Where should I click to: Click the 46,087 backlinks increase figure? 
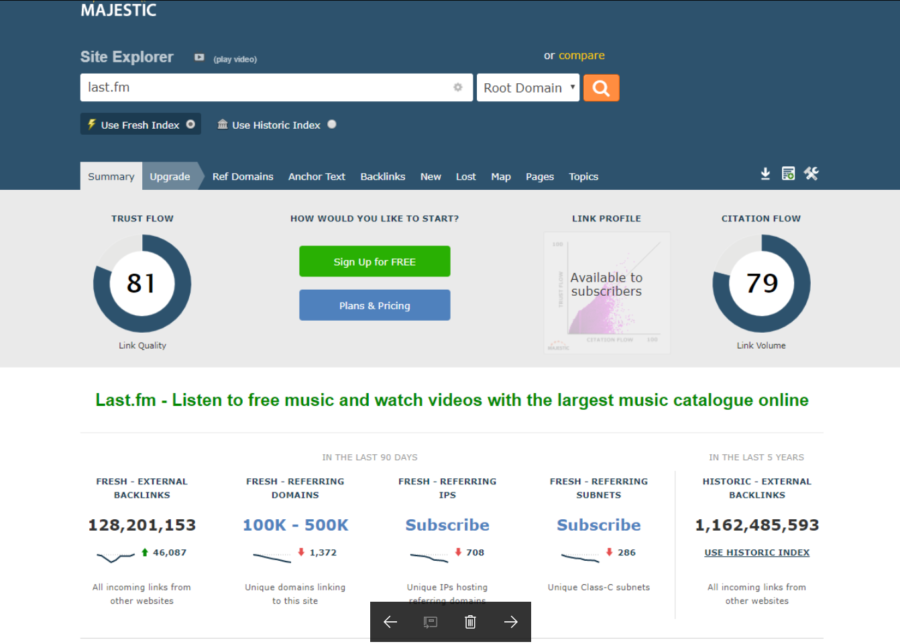click(x=169, y=552)
